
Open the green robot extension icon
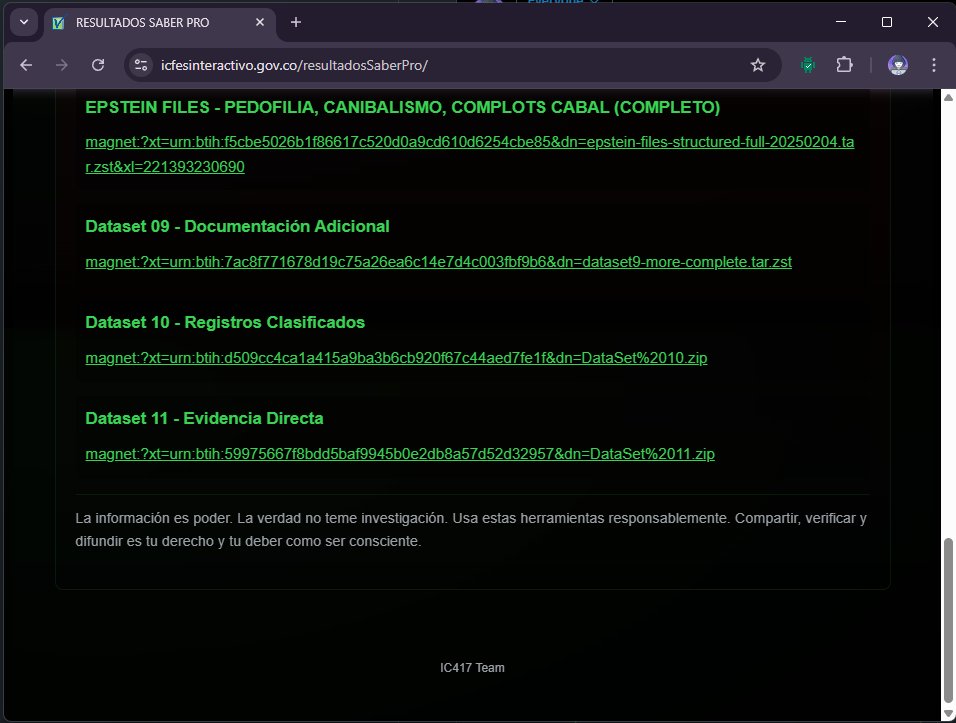808,65
